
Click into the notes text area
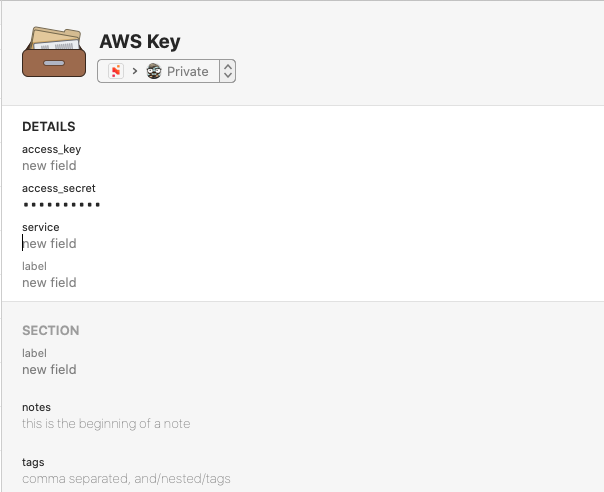coord(106,424)
